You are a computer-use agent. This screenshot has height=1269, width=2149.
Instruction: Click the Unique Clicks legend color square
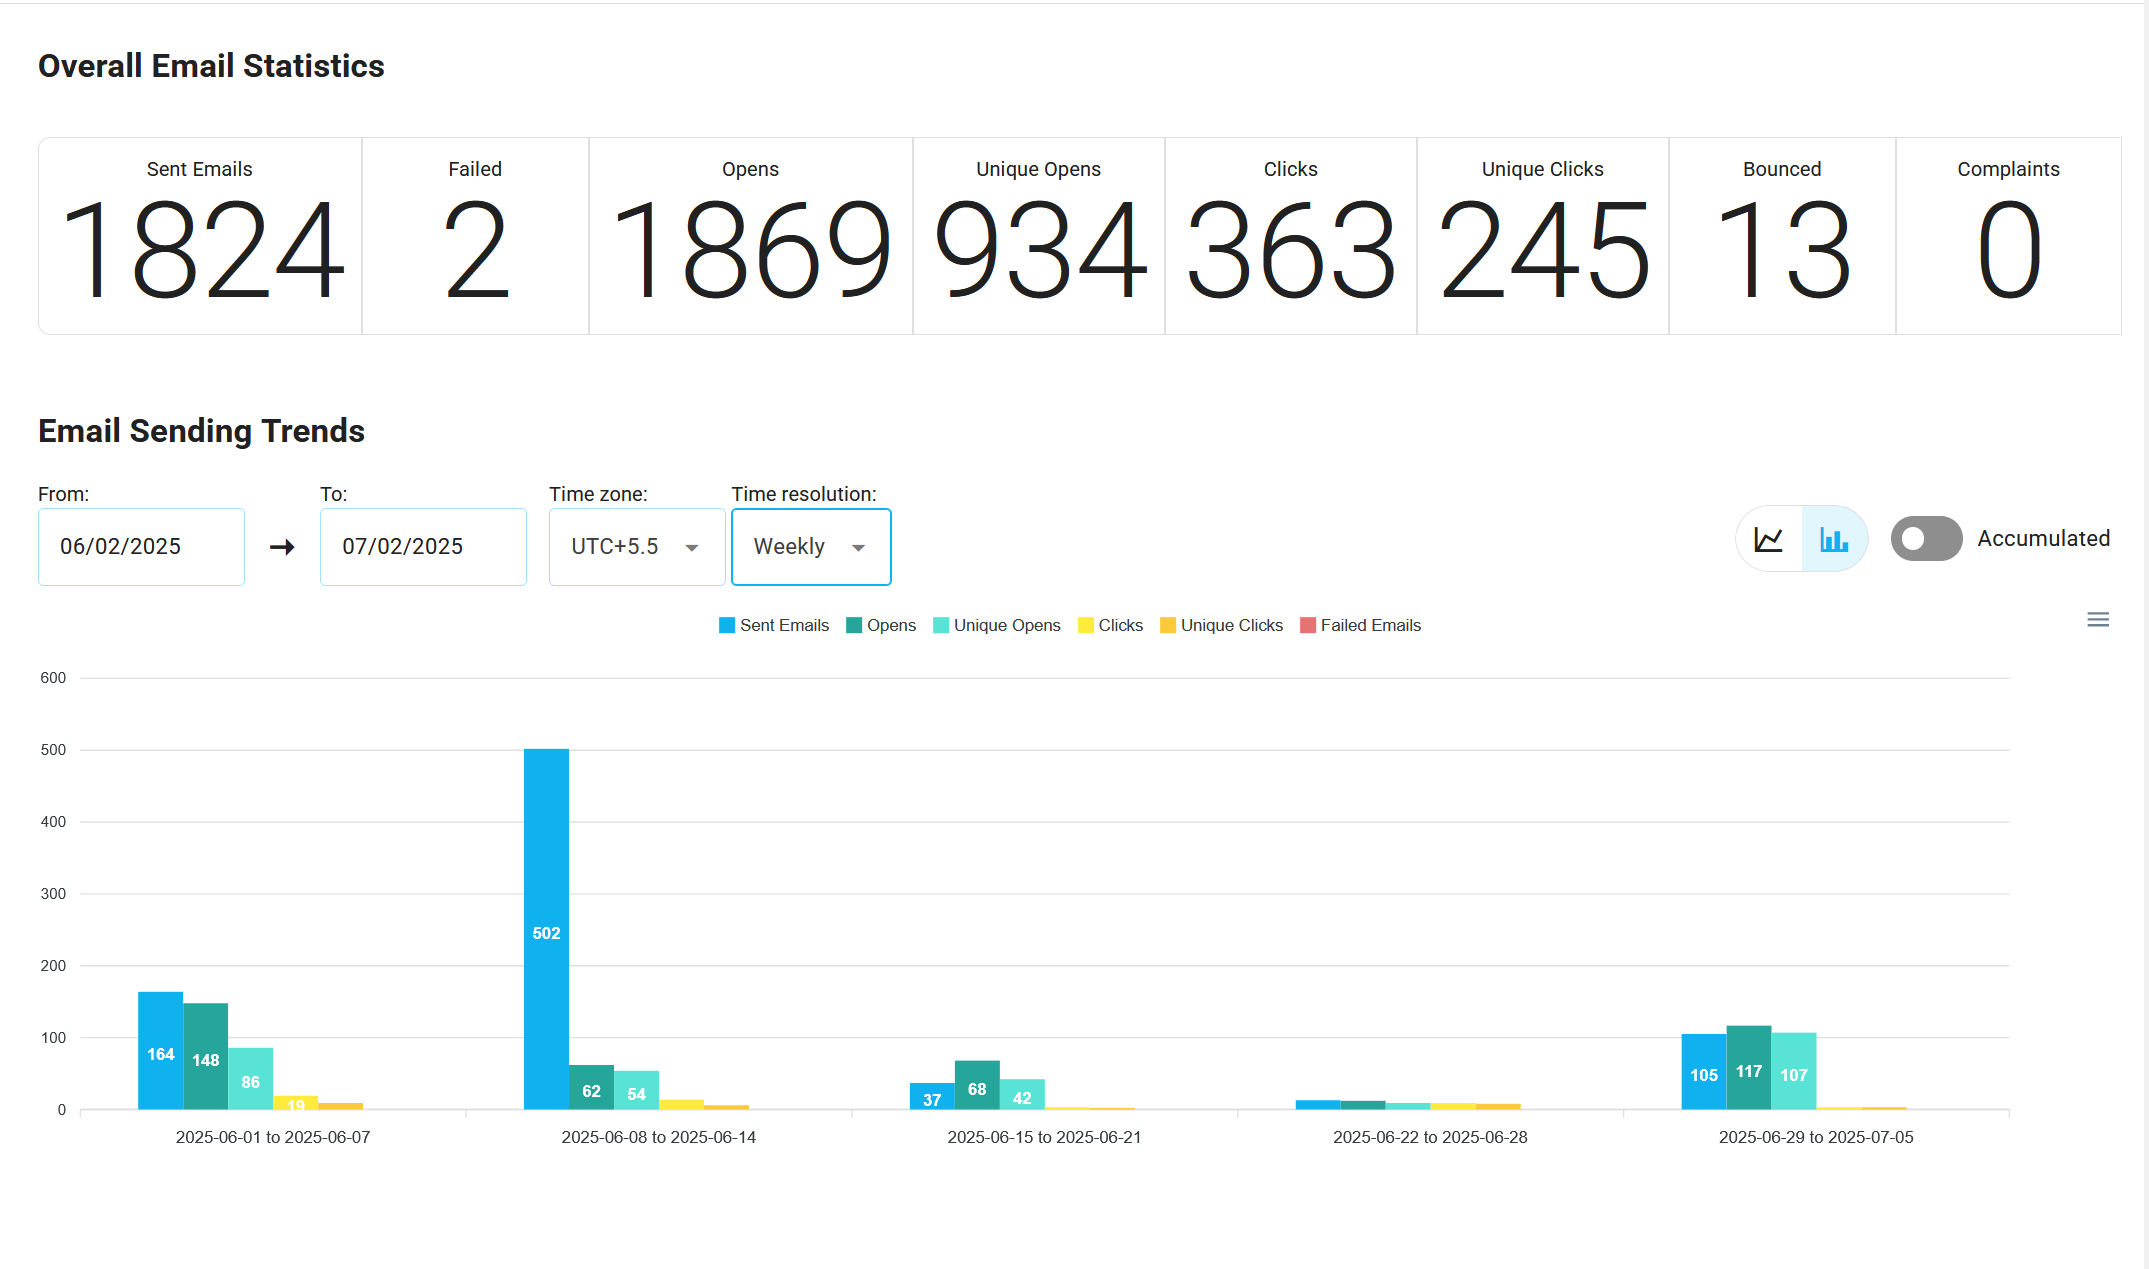coord(1166,625)
